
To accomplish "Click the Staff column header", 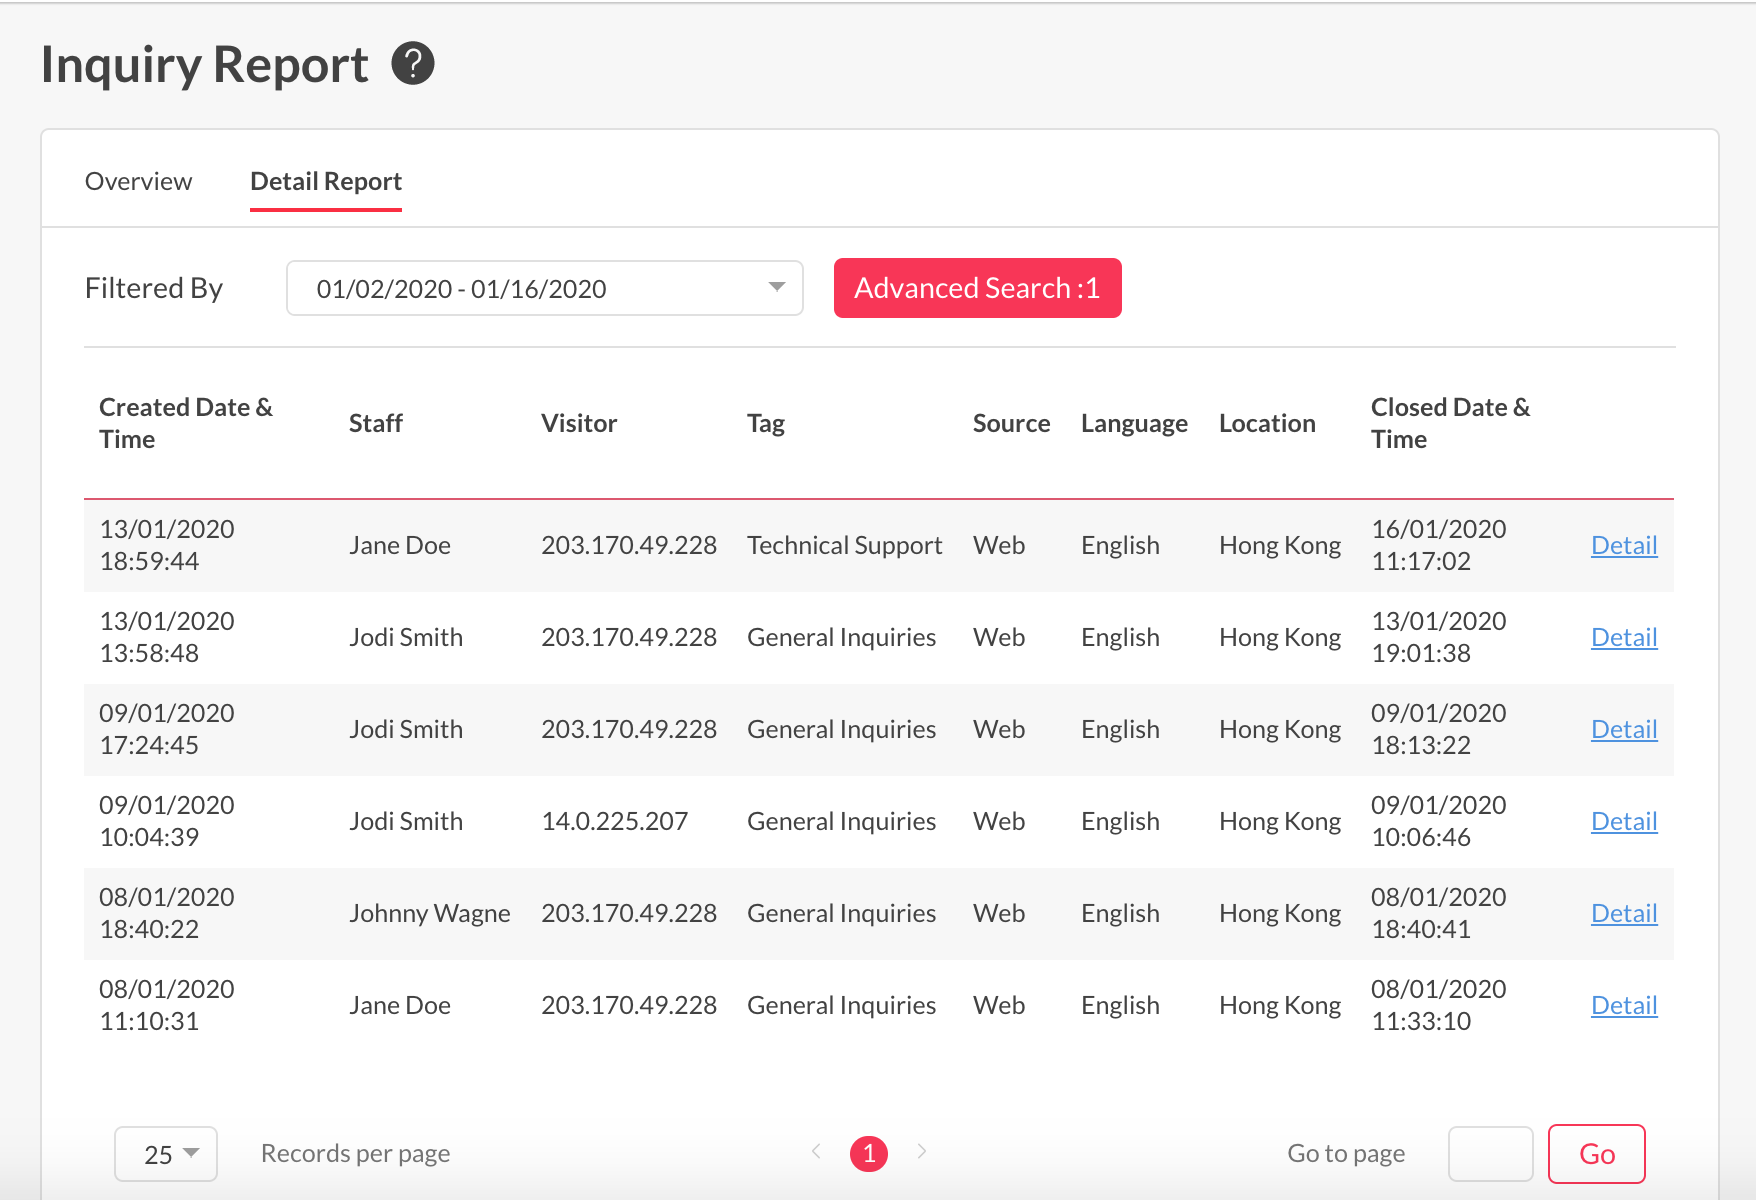I will (375, 423).
